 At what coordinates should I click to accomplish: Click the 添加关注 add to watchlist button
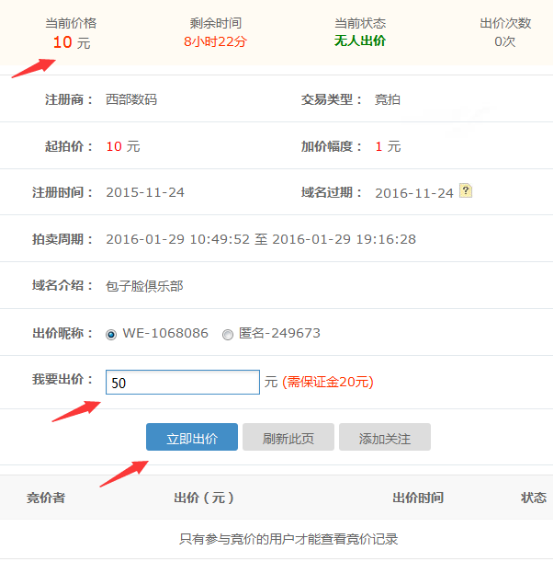(385, 437)
